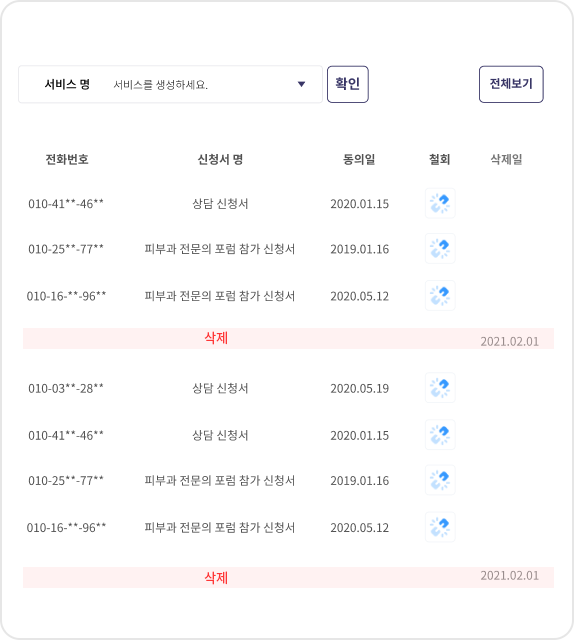574x640 pixels.
Task: Open the 서비스 명 dropdown arrow
Action: 301,84
